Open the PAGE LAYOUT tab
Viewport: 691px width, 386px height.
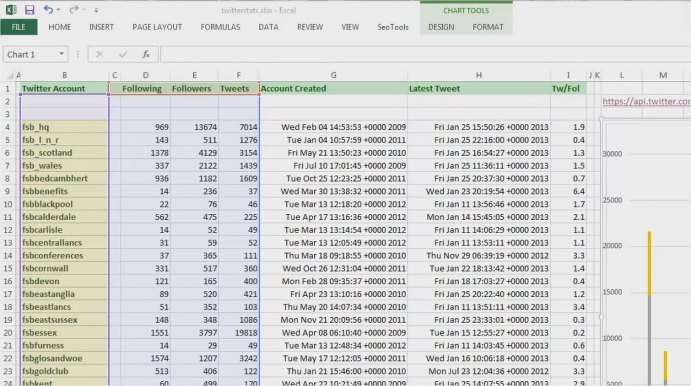(157, 27)
